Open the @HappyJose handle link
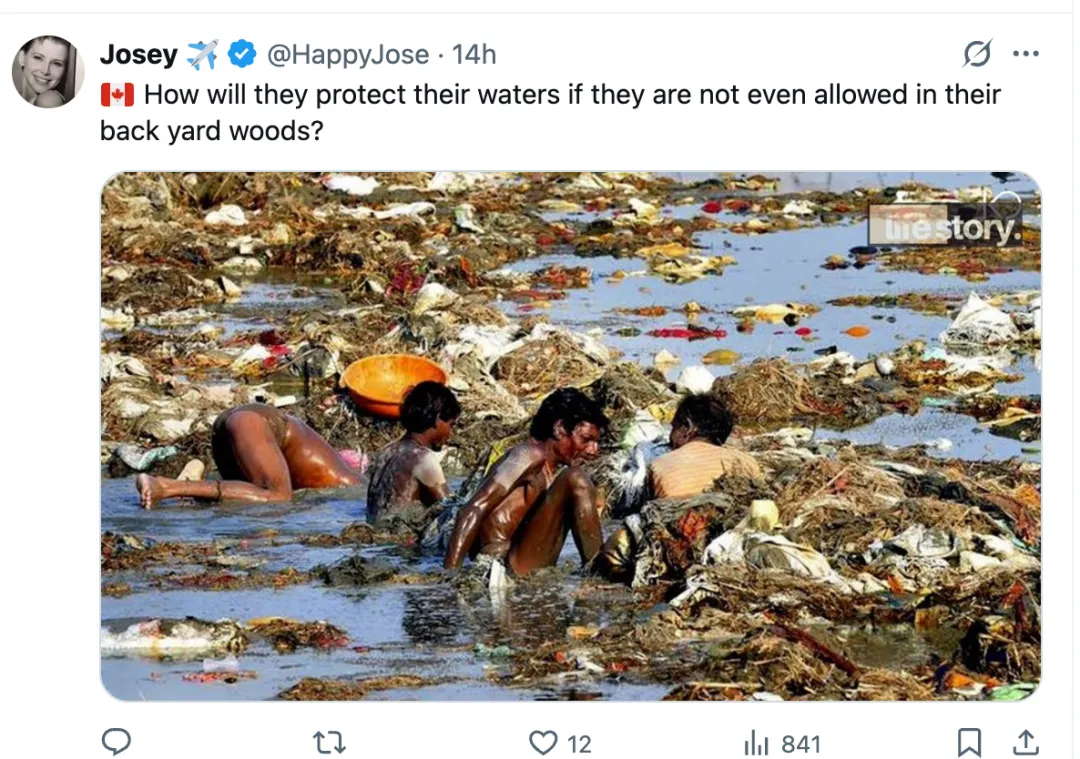 (x=348, y=54)
